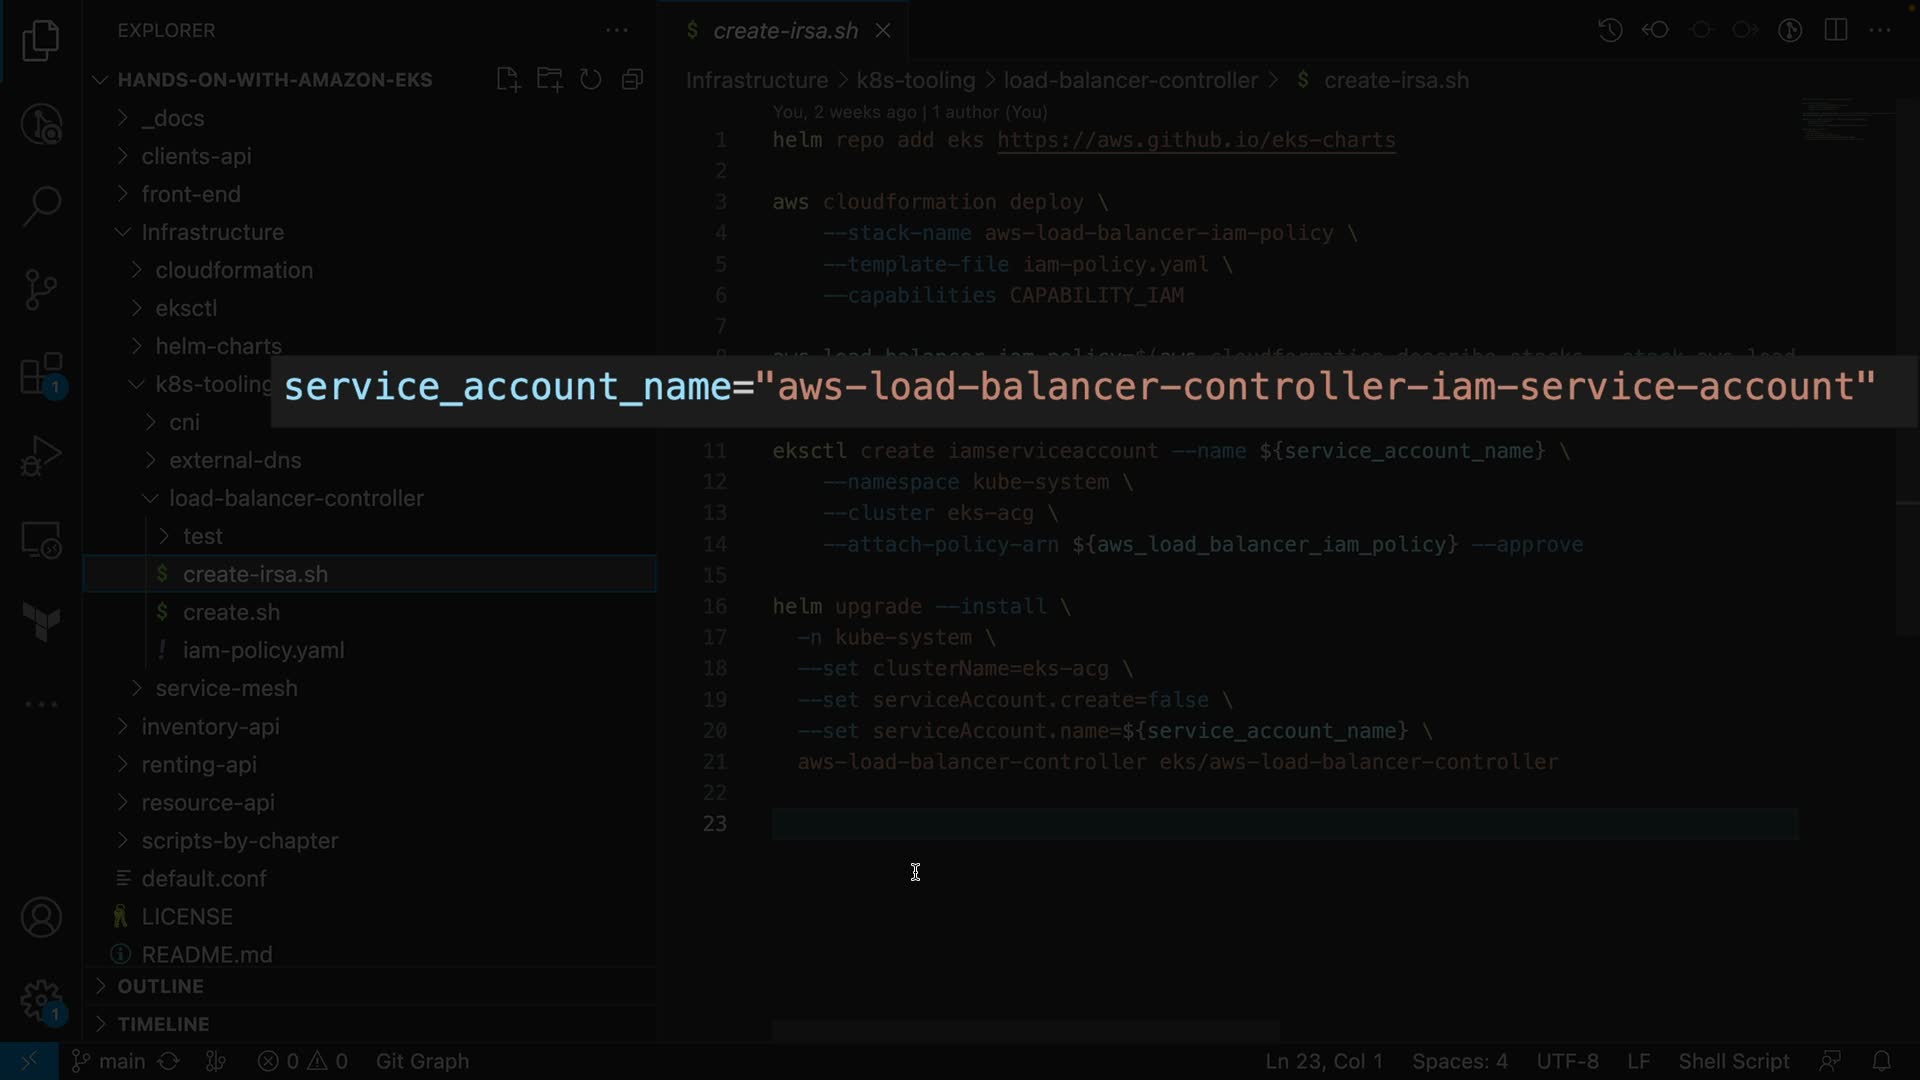This screenshot has height=1080, width=1920.
Task: Open notifications bell in status bar
Action: [x=1881, y=1061]
